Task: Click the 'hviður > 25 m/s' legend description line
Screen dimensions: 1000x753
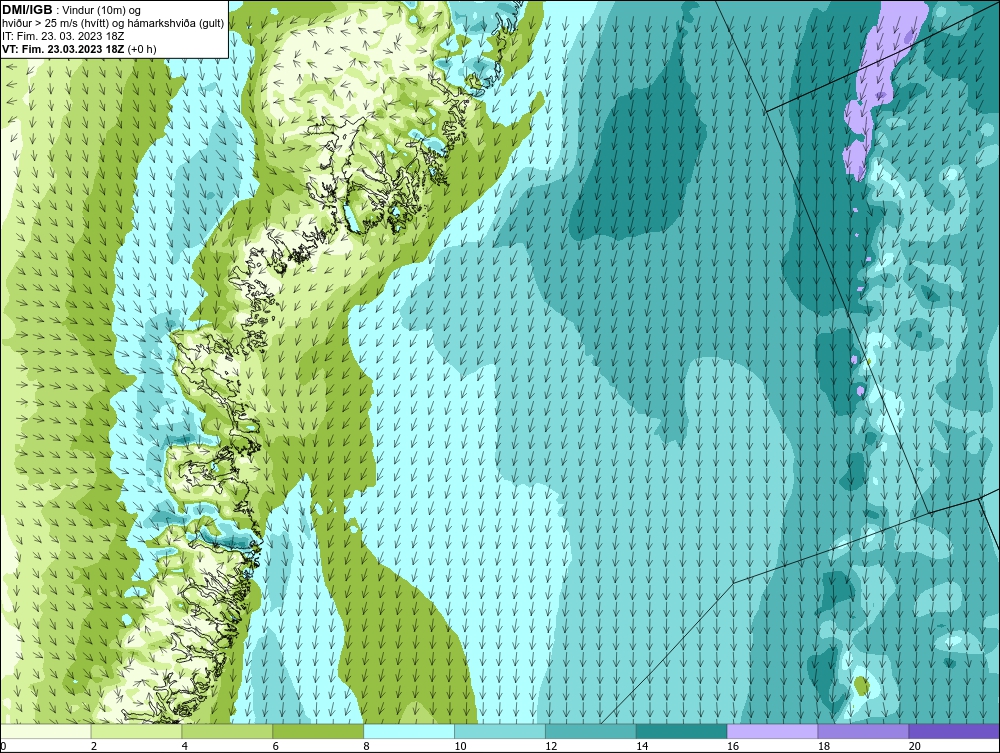Action: click(113, 24)
